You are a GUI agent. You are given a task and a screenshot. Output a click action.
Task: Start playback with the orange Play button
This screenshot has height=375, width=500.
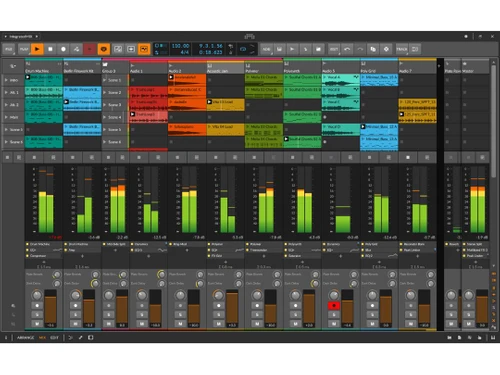point(37,49)
